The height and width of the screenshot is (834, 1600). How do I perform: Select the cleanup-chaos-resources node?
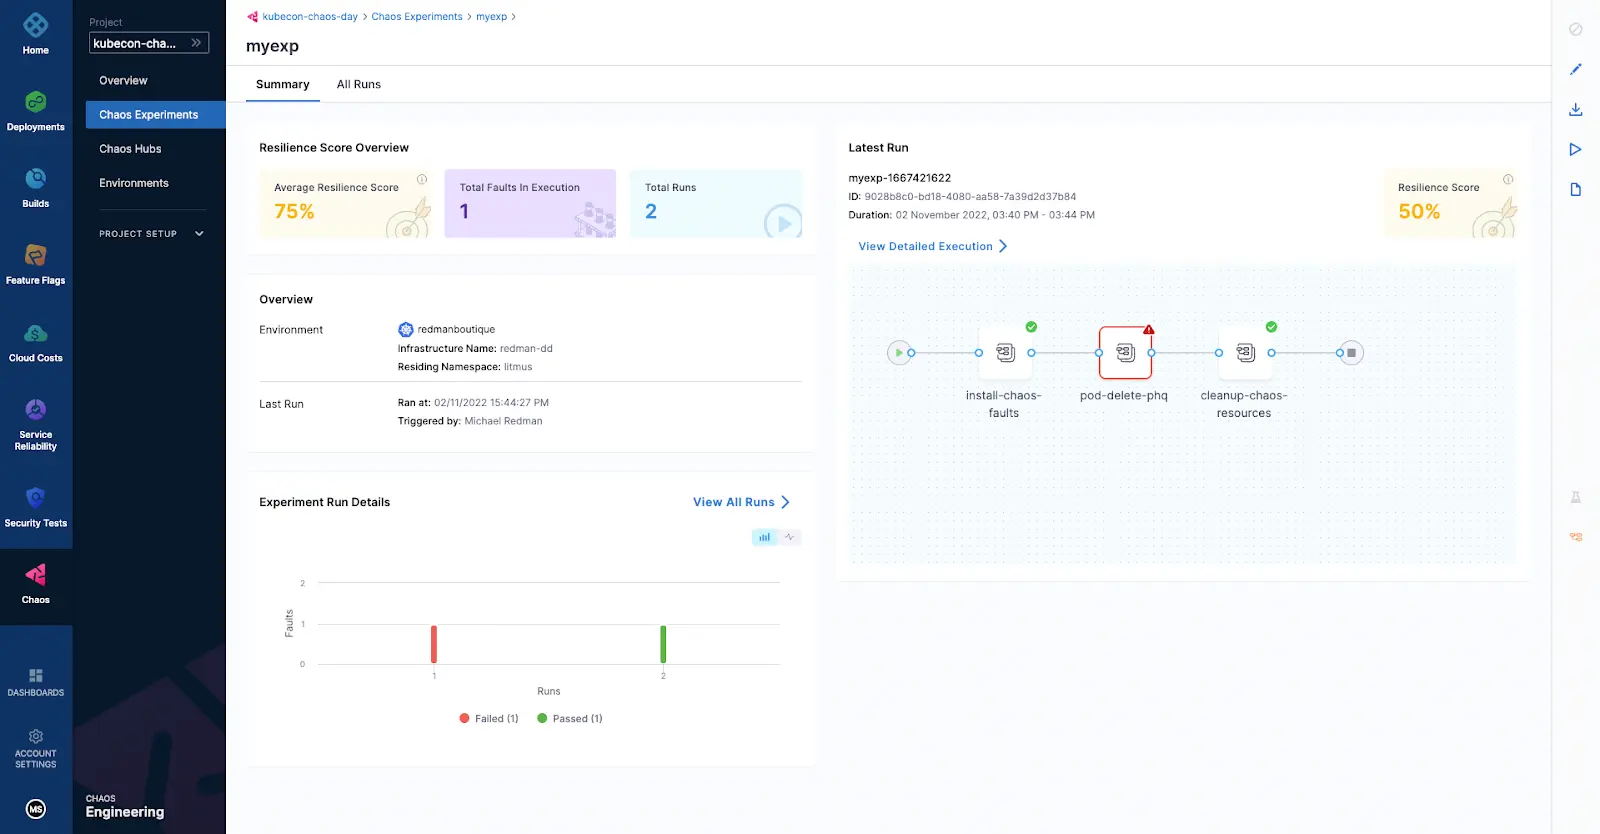[x=1245, y=352]
